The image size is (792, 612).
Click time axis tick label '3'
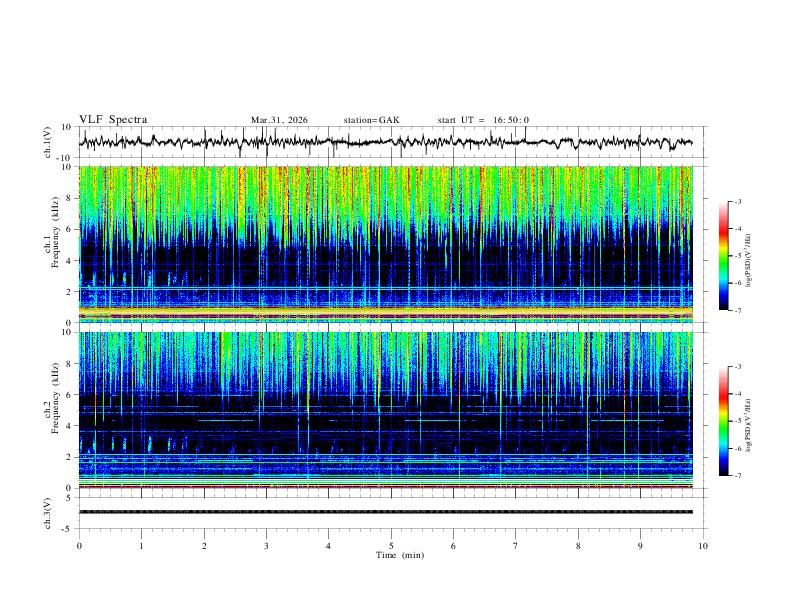[x=266, y=546]
